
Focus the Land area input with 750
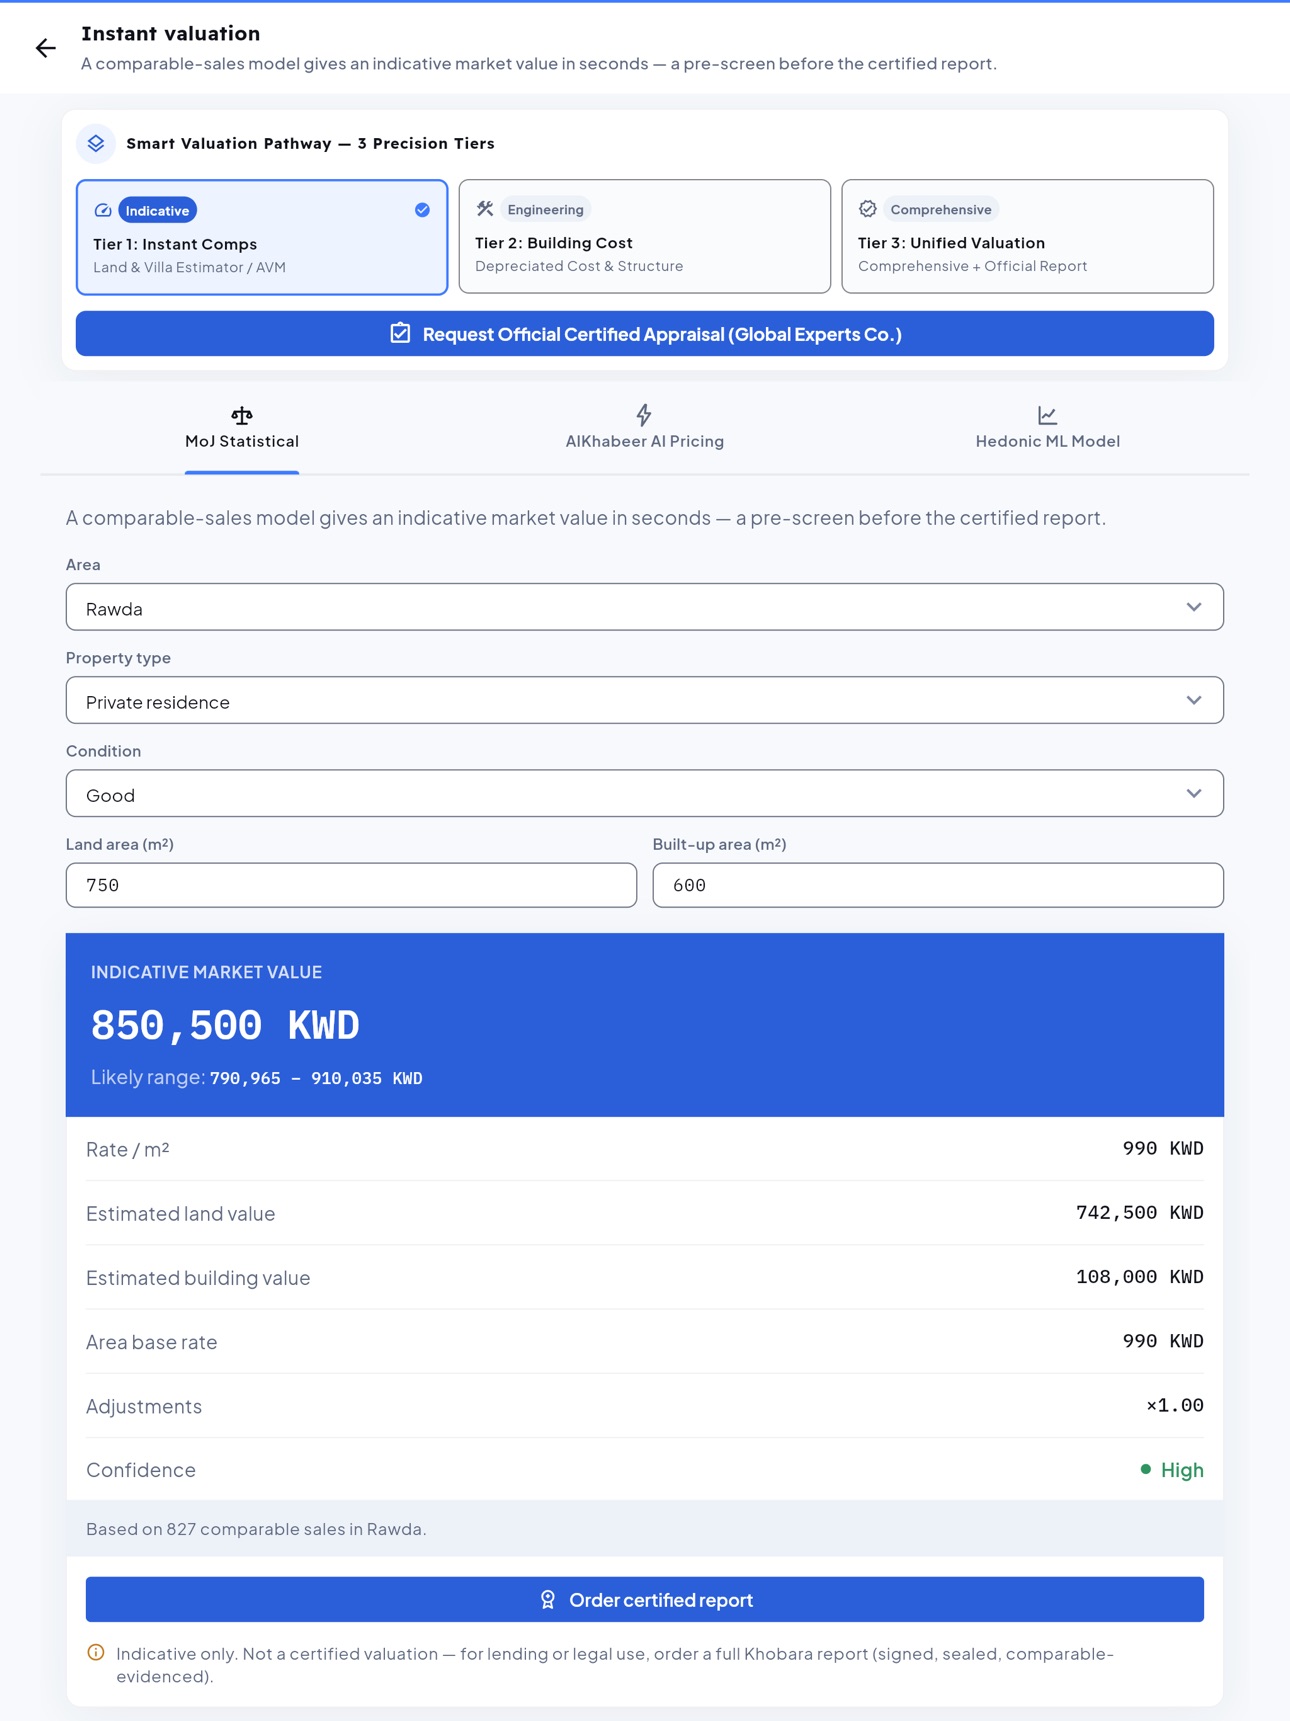351,885
